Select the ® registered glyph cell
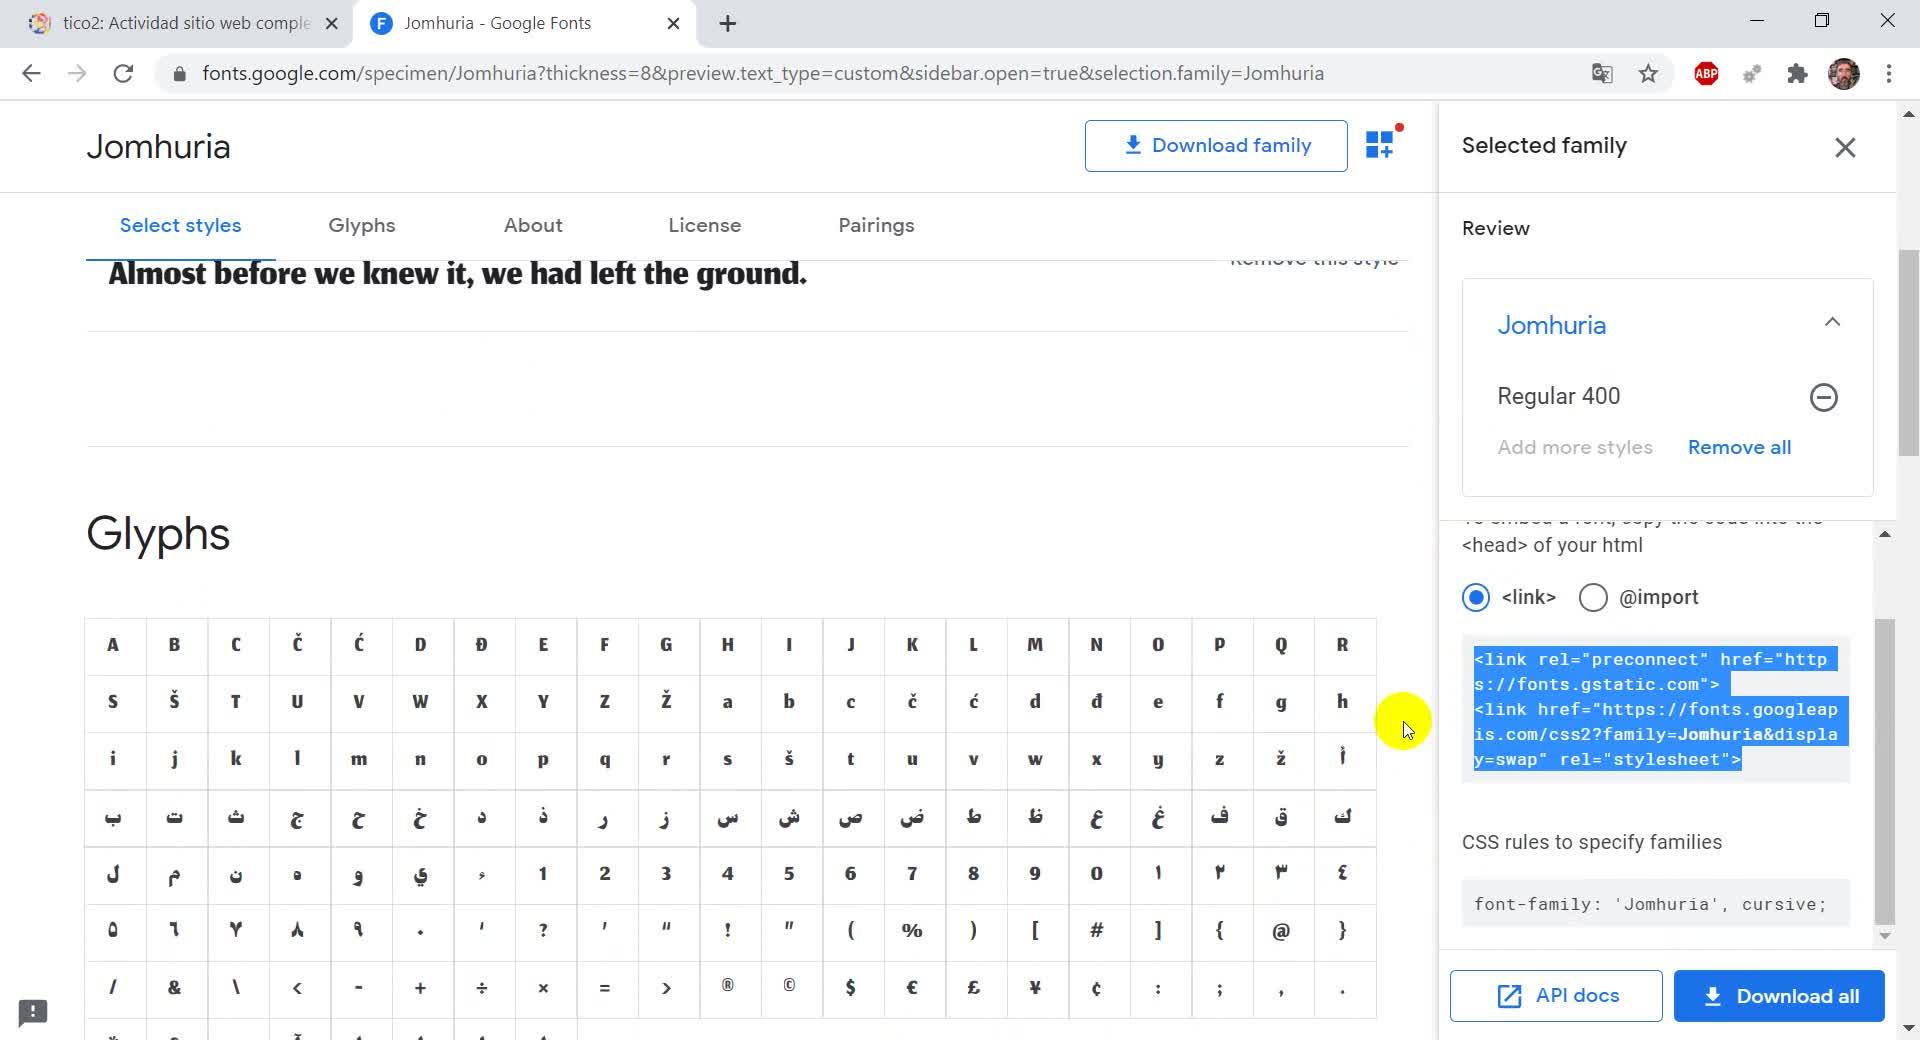The width and height of the screenshot is (1920, 1040). pyautogui.click(x=727, y=988)
